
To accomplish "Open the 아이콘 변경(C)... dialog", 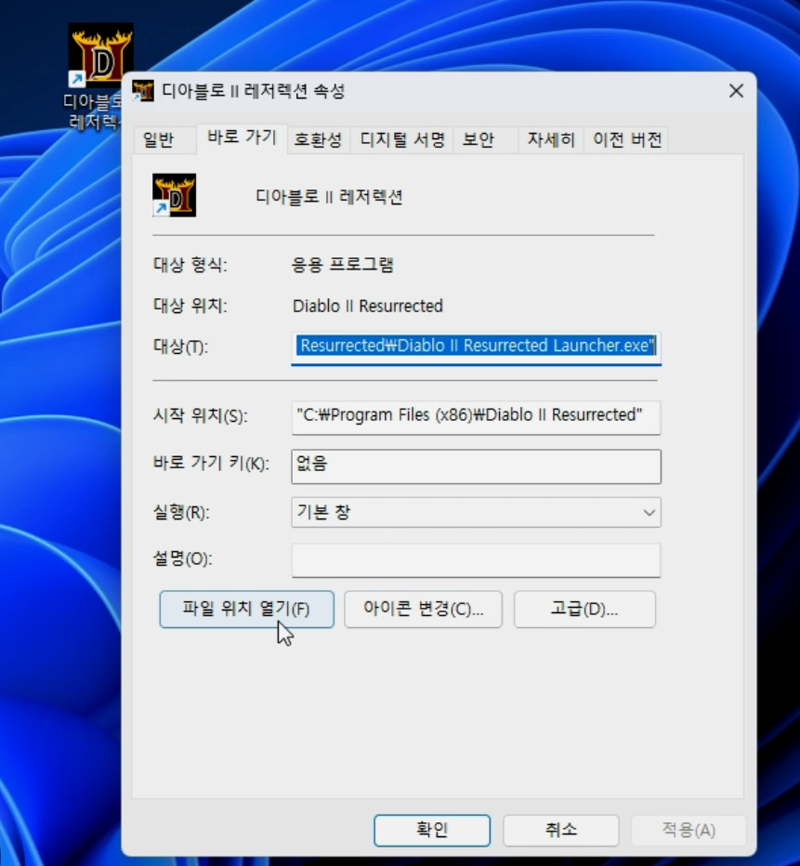I will tap(423, 609).
